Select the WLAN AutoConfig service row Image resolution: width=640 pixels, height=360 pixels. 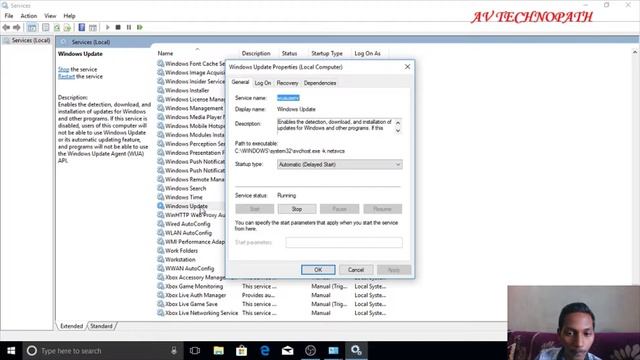(x=191, y=233)
